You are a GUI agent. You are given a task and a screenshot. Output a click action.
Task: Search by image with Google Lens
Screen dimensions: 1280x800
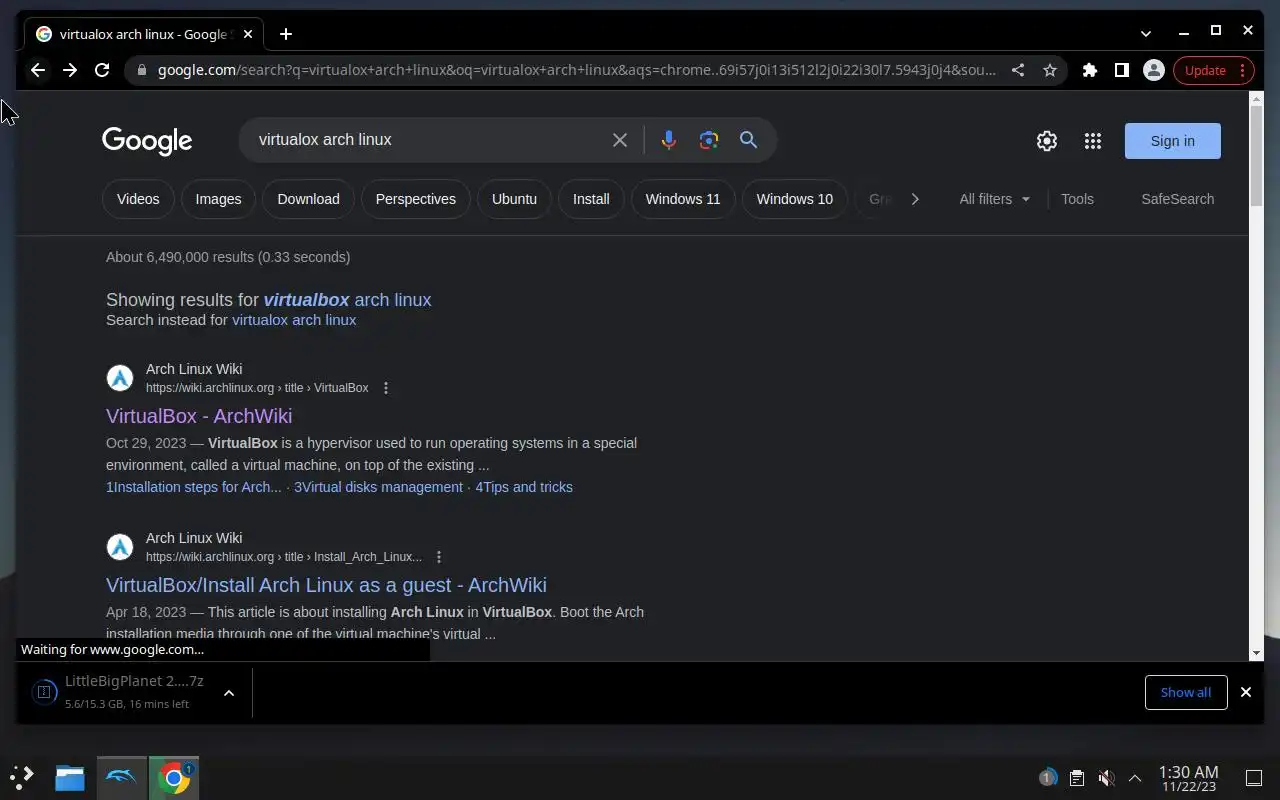(x=709, y=140)
